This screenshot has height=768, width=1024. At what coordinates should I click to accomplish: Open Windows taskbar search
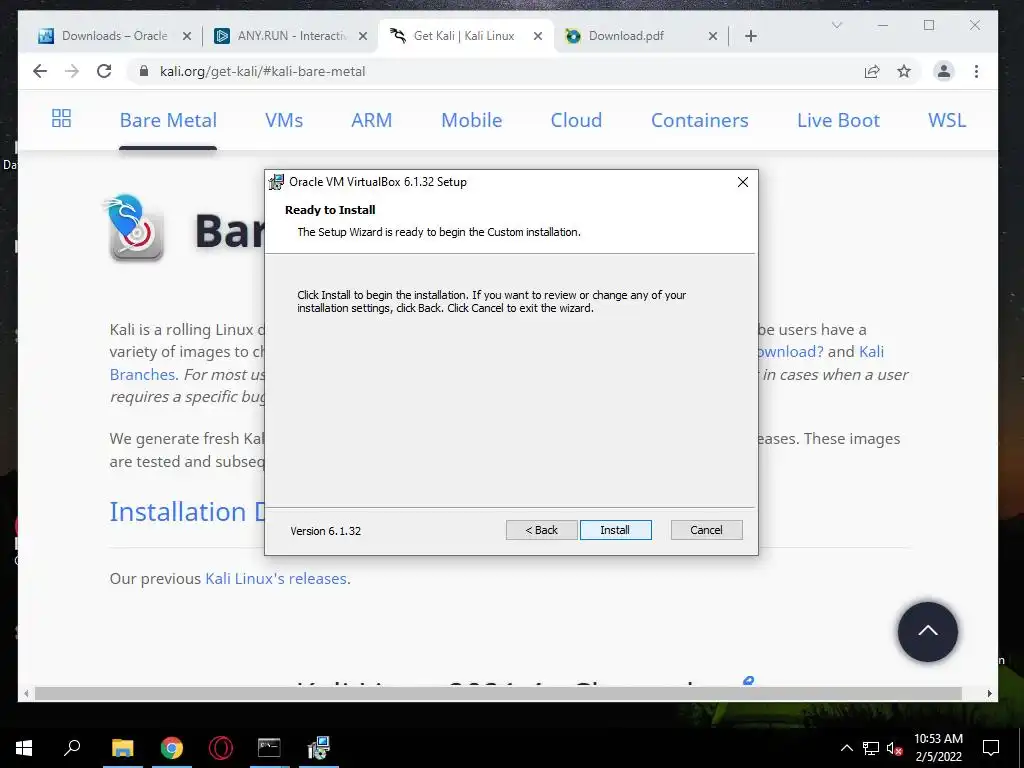tap(72, 748)
